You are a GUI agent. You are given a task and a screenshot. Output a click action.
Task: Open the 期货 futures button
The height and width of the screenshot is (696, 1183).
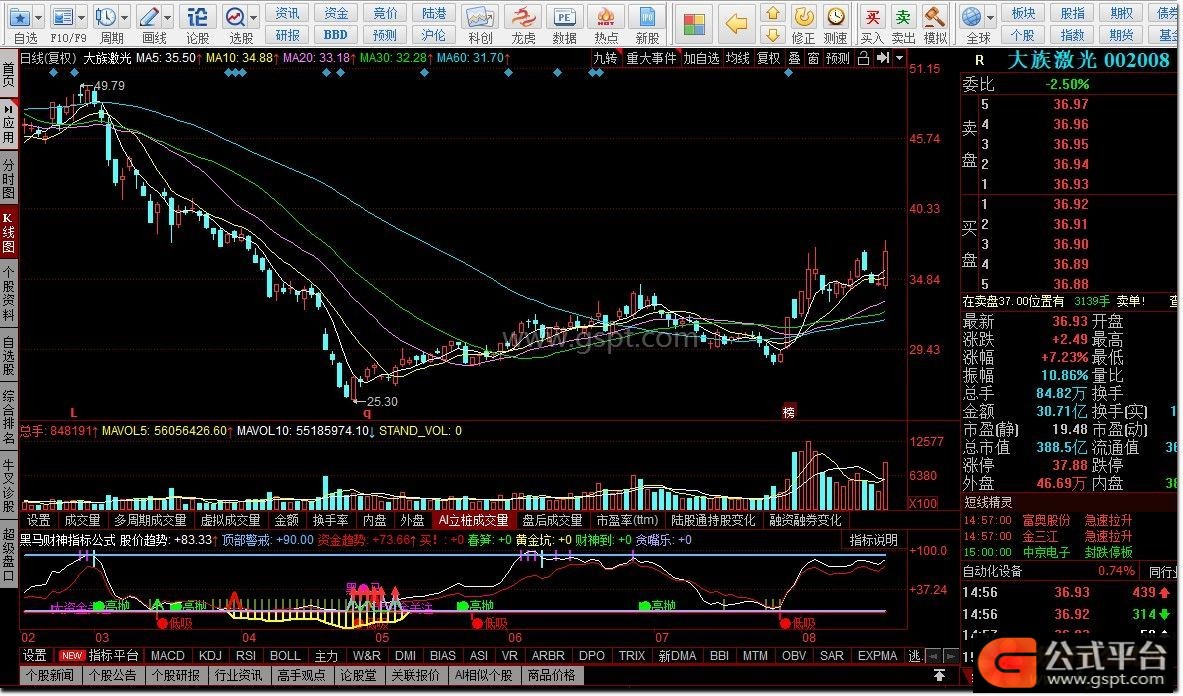pos(1121,35)
